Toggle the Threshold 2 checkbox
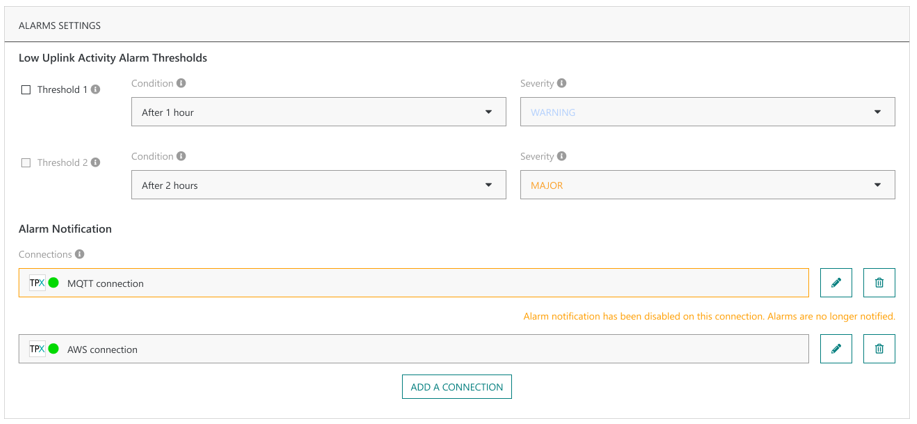917x424 pixels. tap(26, 163)
